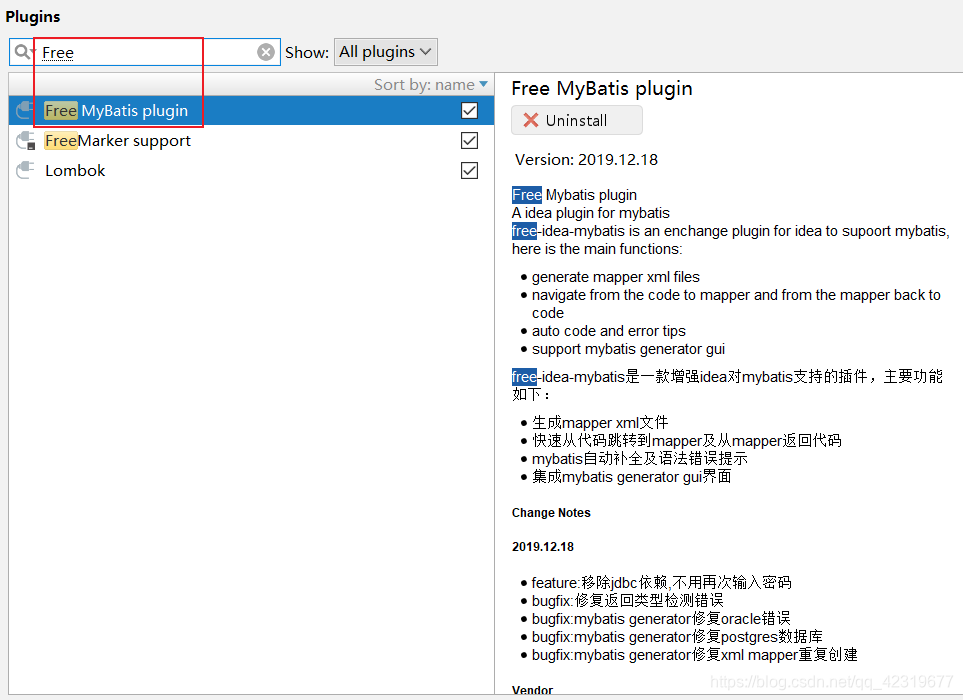The height and width of the screenshot is (700, 963).
Task: Select the Free MyBatis plugin row
Action: pyautogui.click(x=251, y=111)
